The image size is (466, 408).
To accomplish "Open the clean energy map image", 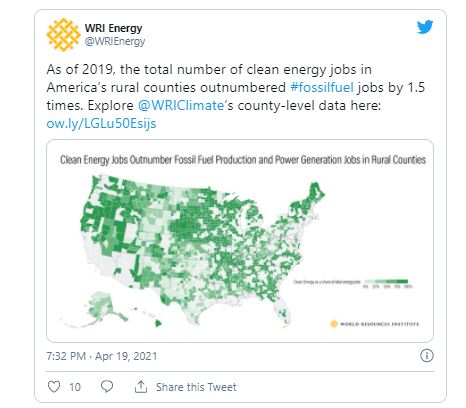I will coord(240,241).
